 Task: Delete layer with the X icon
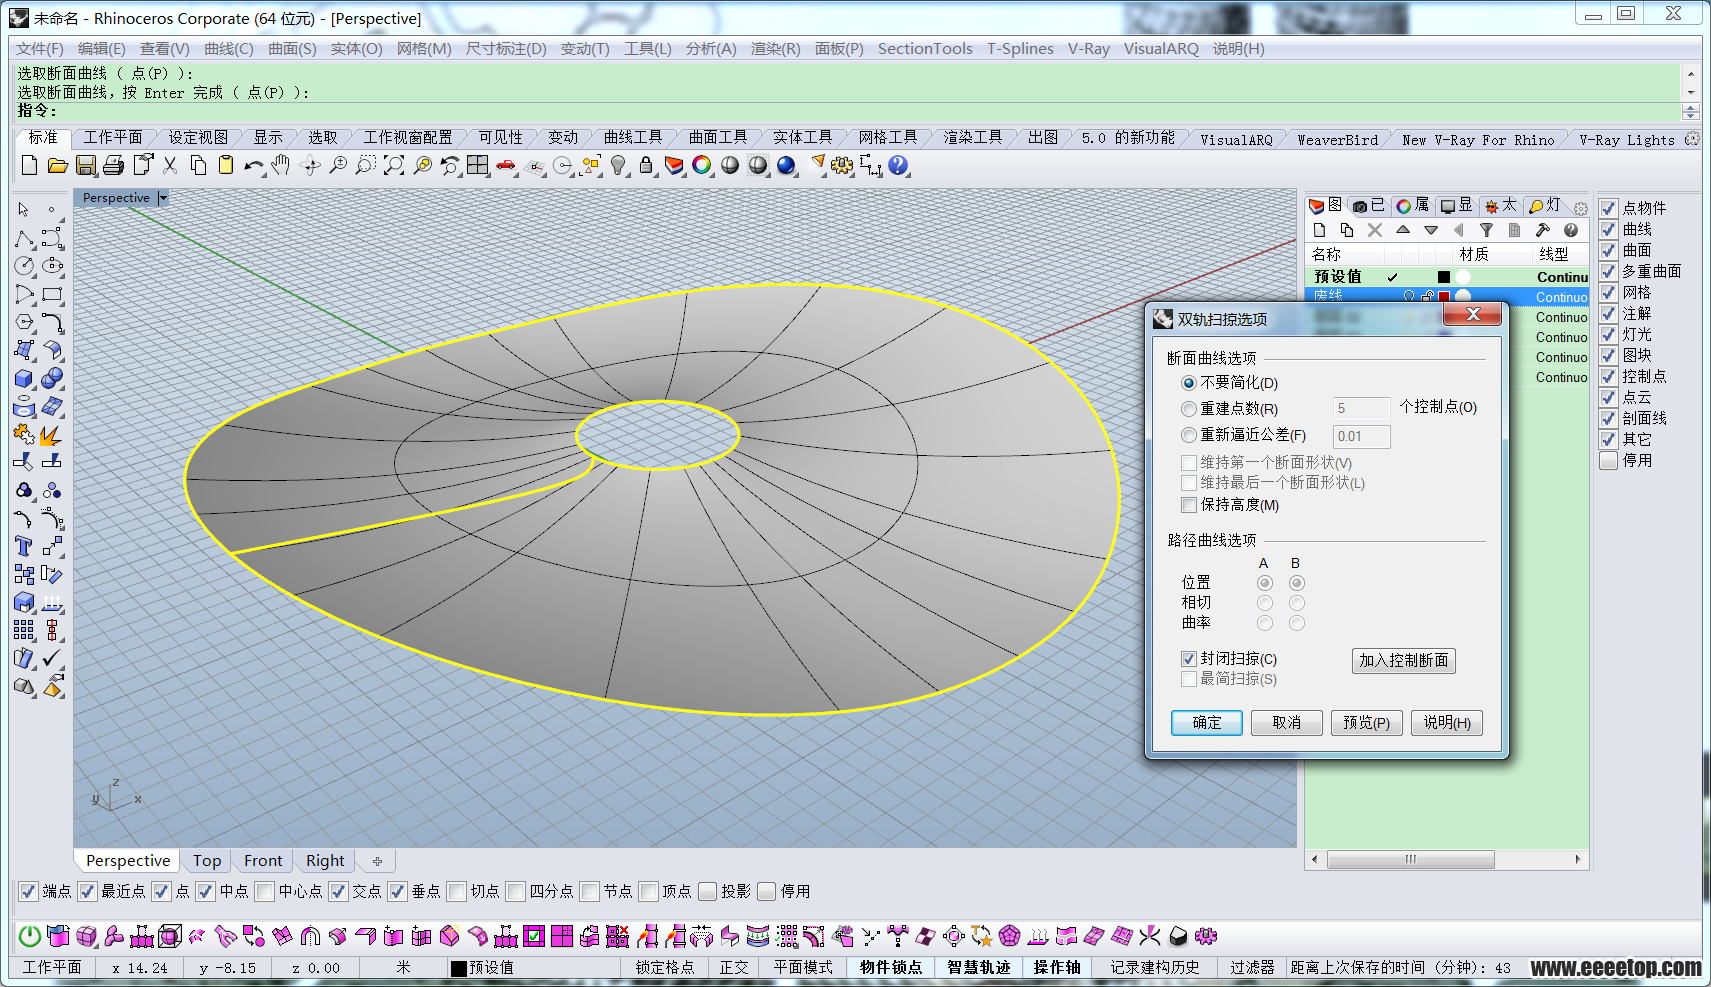[x=1375, y=230]
